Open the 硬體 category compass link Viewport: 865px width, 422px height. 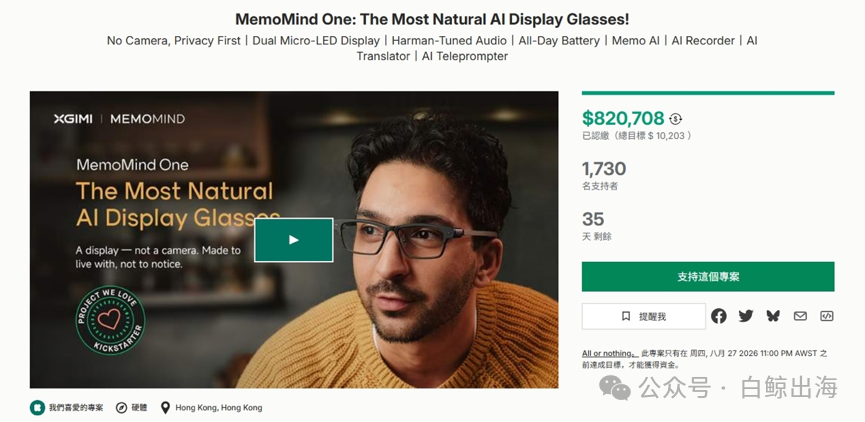pyautogui.click(x=121, y=408)
